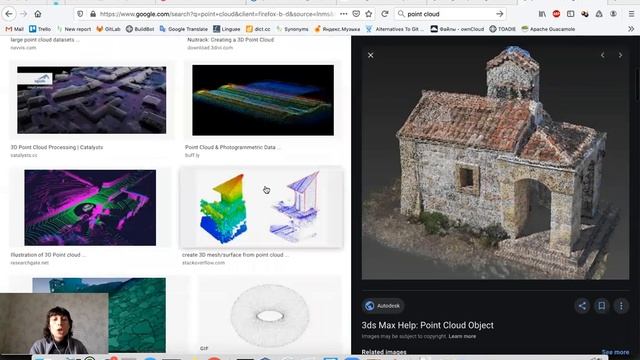Open the Synonyms bookmark
The image size is (640, 360).
(x=292, y=29)
